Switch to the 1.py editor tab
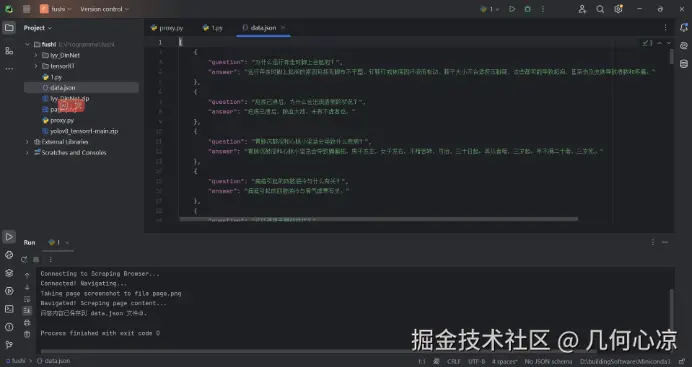 coord(213,28)
